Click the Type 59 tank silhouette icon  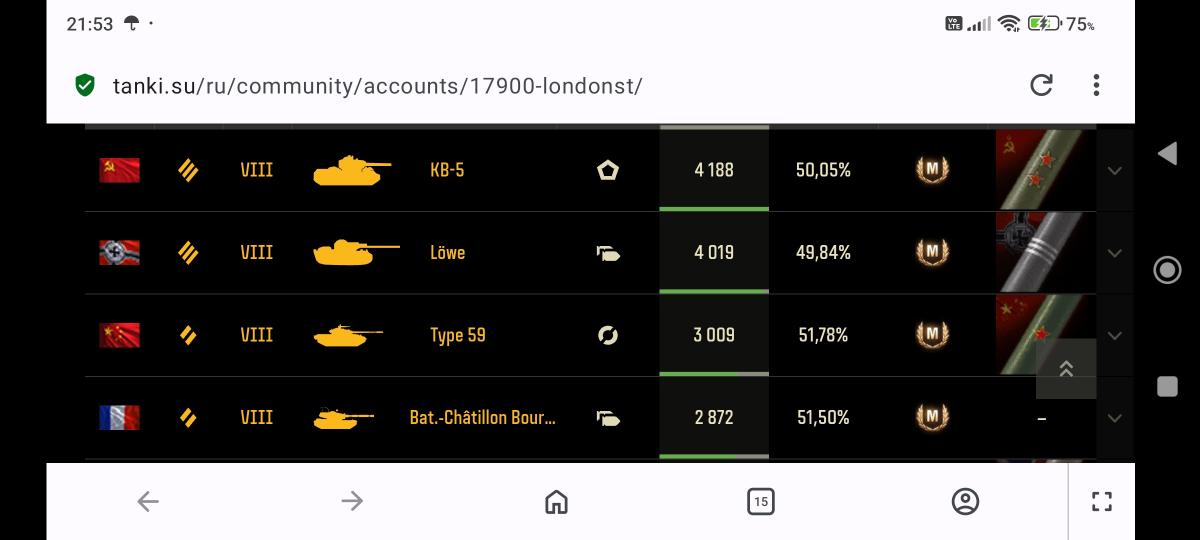click(x=348, y=335)
